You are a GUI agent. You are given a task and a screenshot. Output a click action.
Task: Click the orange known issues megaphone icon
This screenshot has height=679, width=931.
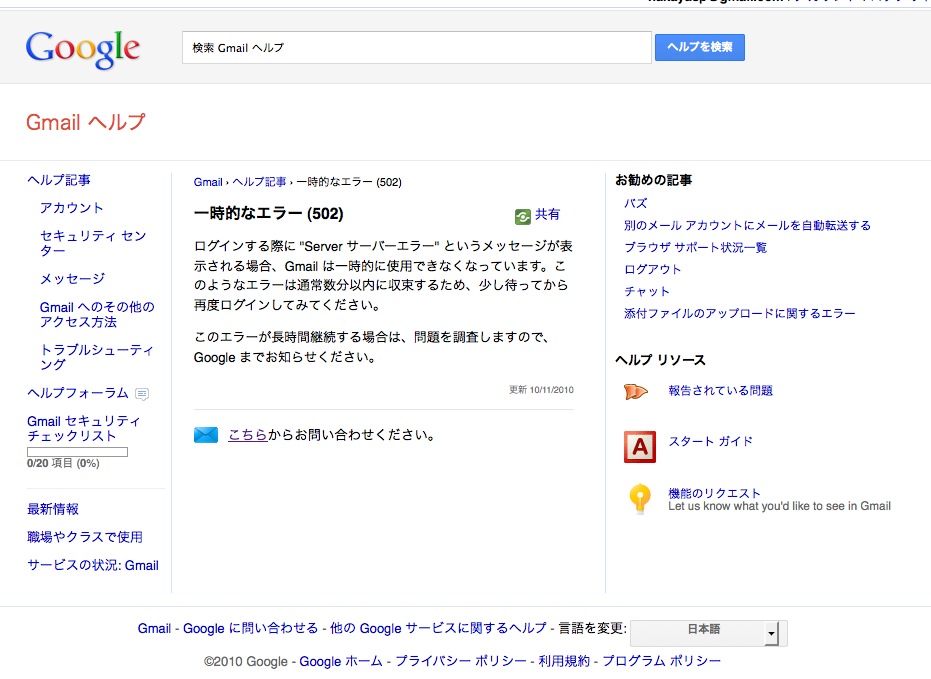pyautogui.click(x=636, y=392)
